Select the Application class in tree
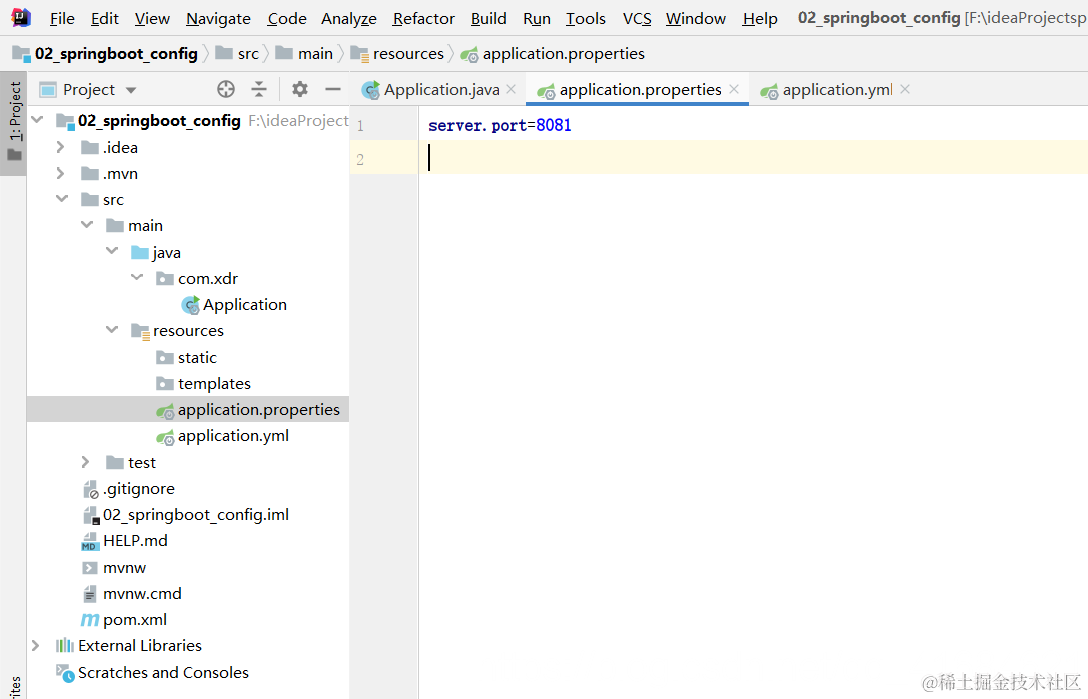 [244, 305]
